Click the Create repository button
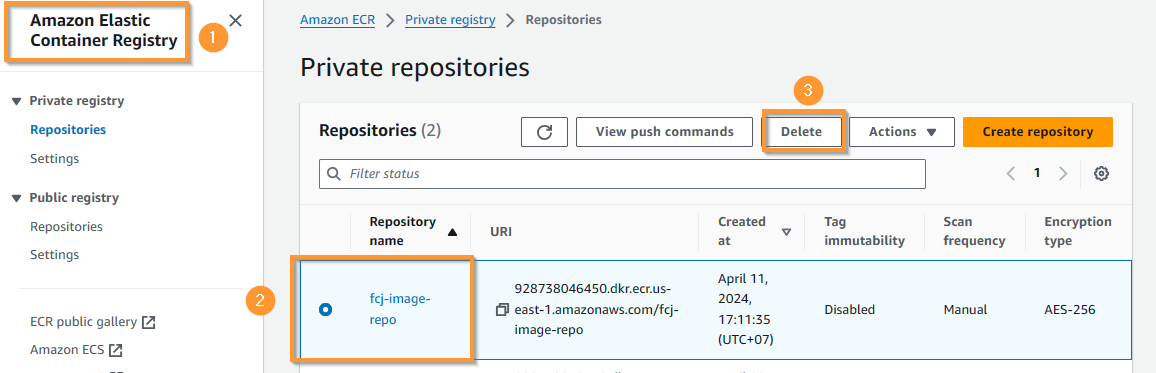 [1037, 132]
